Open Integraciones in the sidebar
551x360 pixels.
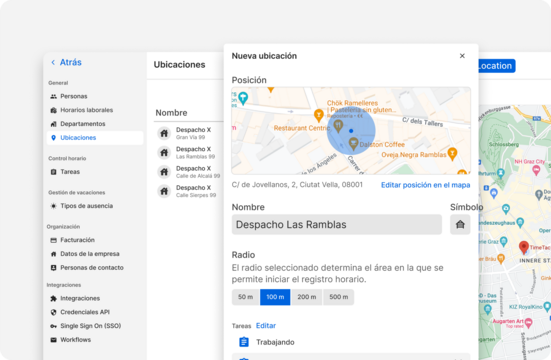80,298
